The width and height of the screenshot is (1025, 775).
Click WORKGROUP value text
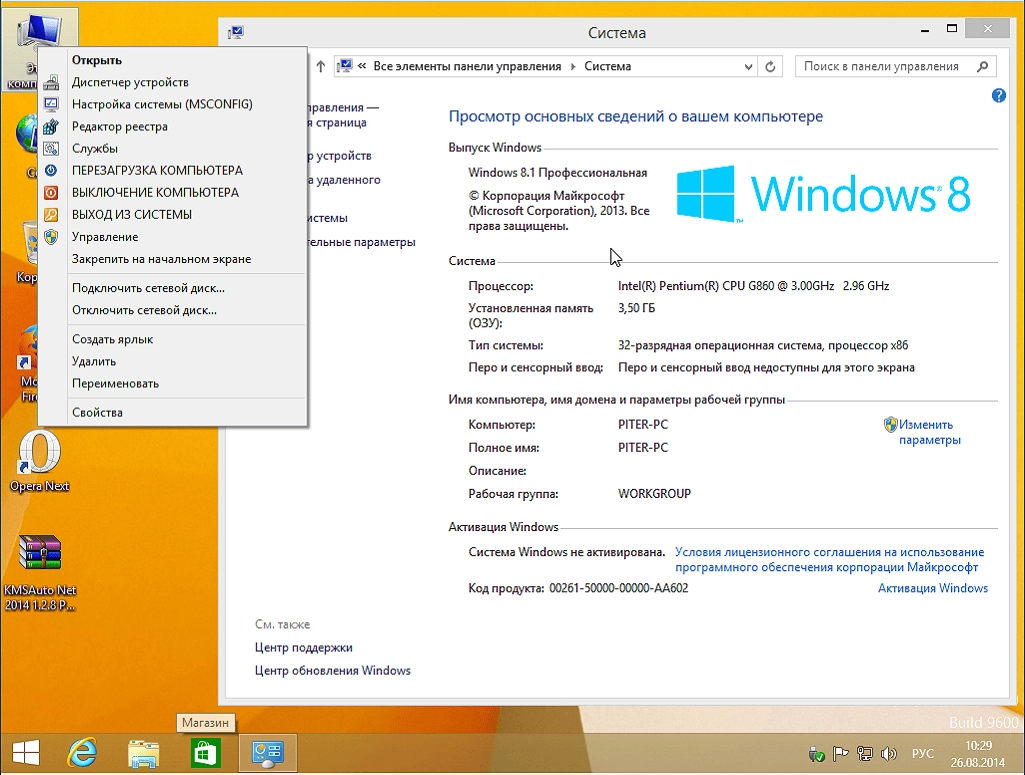(x=654, y=494)
